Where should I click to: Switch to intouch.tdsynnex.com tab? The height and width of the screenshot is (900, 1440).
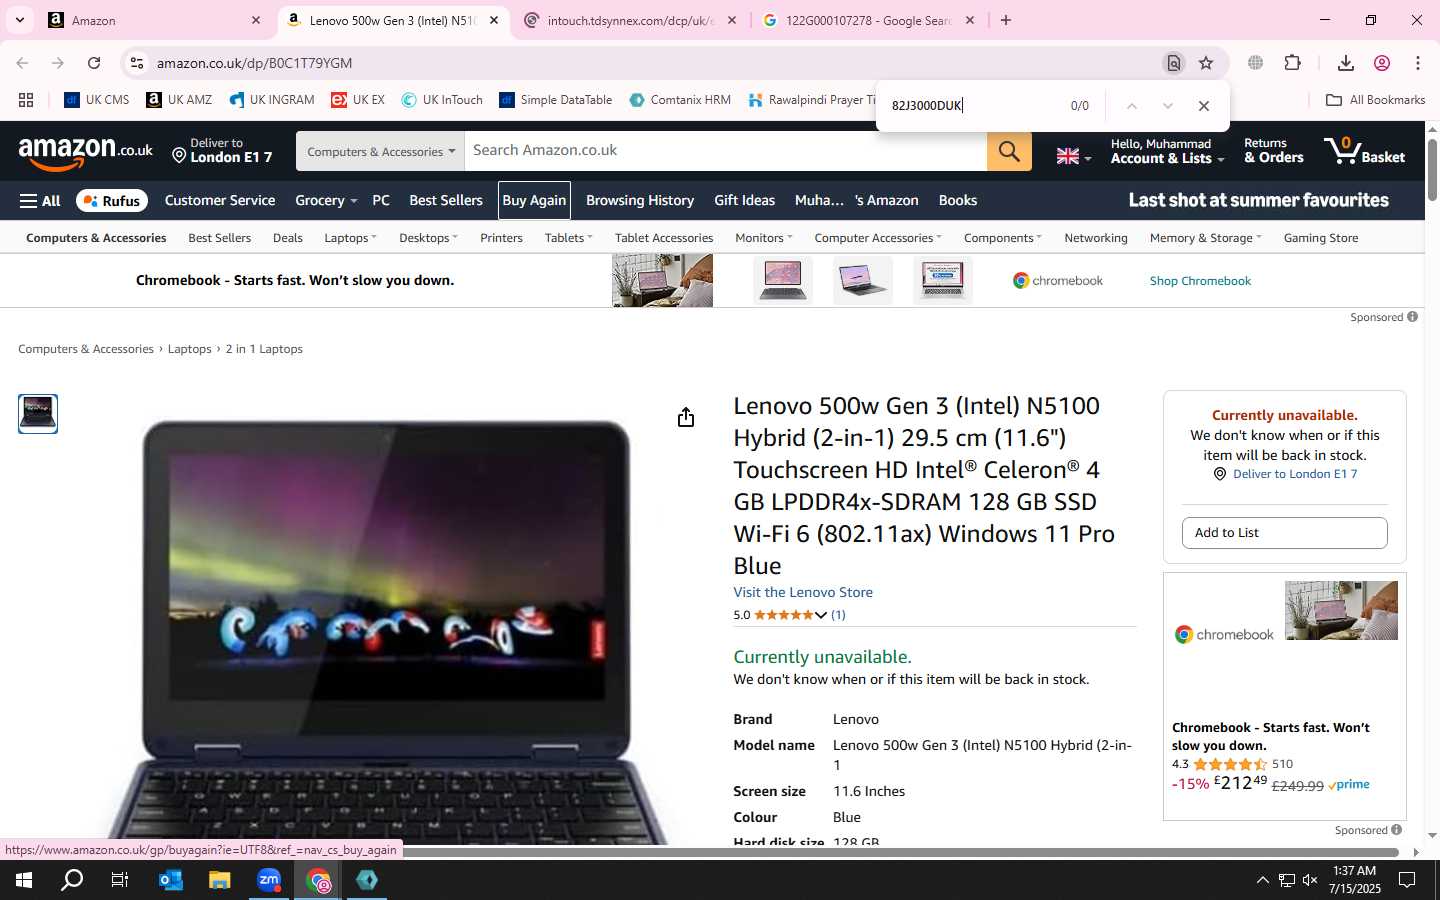[x=631, y=20]
